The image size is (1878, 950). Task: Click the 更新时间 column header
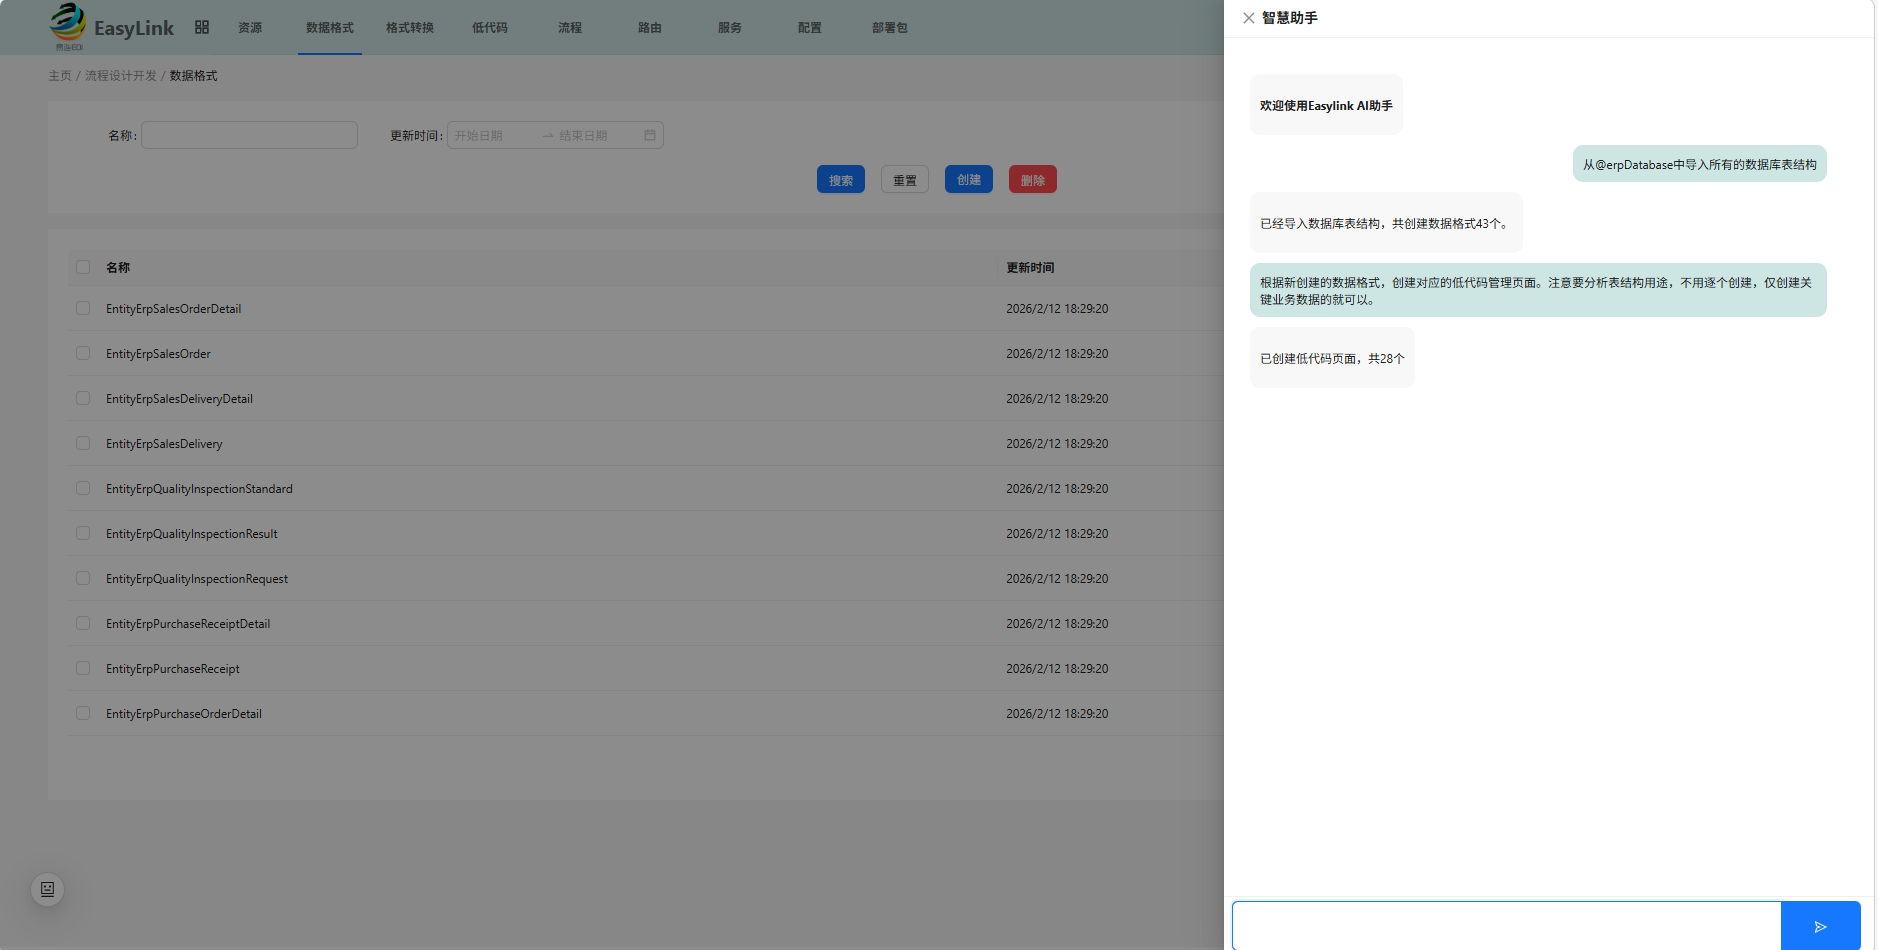(x=1030, y=268)
